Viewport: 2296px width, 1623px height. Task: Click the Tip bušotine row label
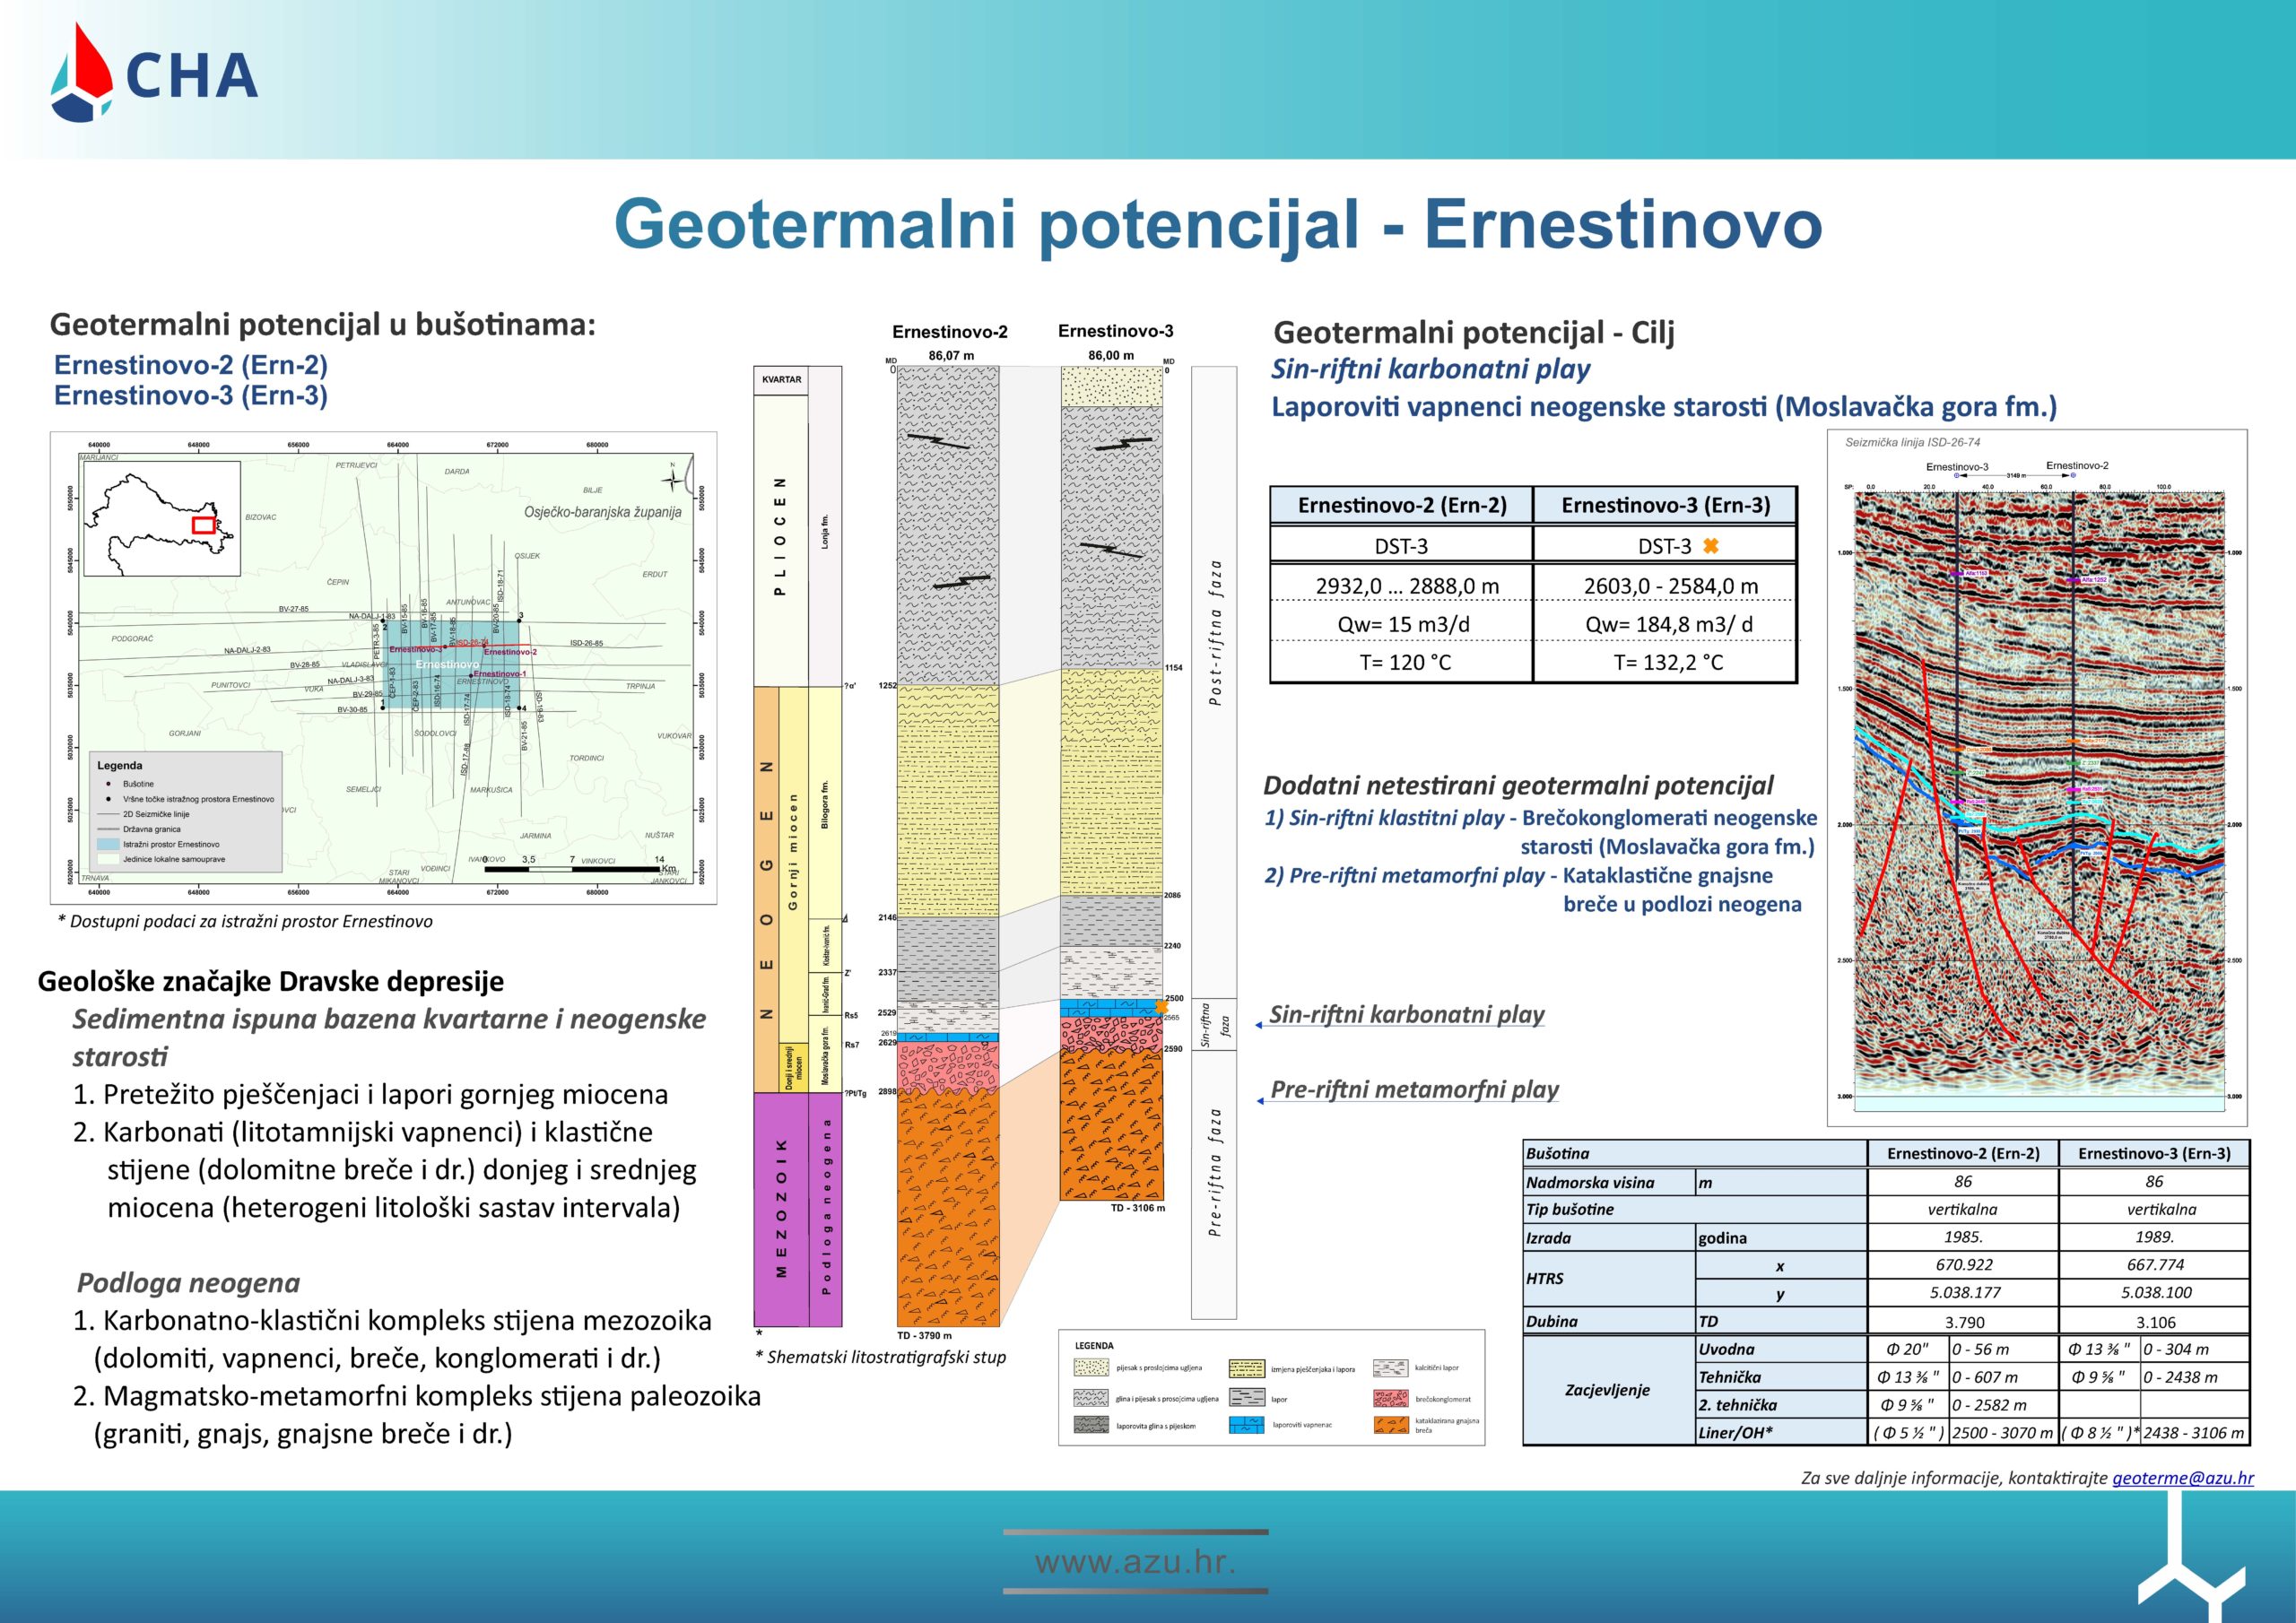pyautogui.click(x=1695, y=1209)
